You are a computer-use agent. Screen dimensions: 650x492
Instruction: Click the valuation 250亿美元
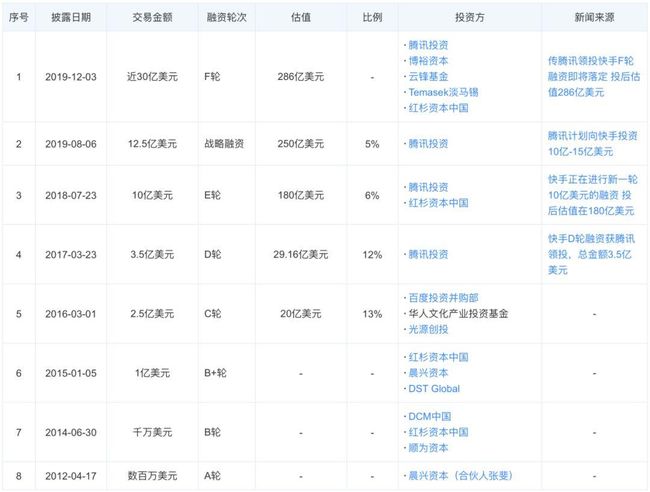coord(301,144)
